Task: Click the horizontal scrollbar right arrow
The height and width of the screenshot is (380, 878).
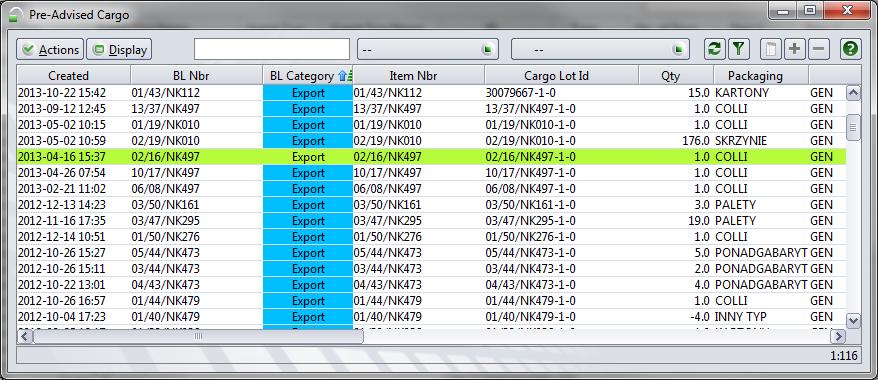Action: [838, 336]
